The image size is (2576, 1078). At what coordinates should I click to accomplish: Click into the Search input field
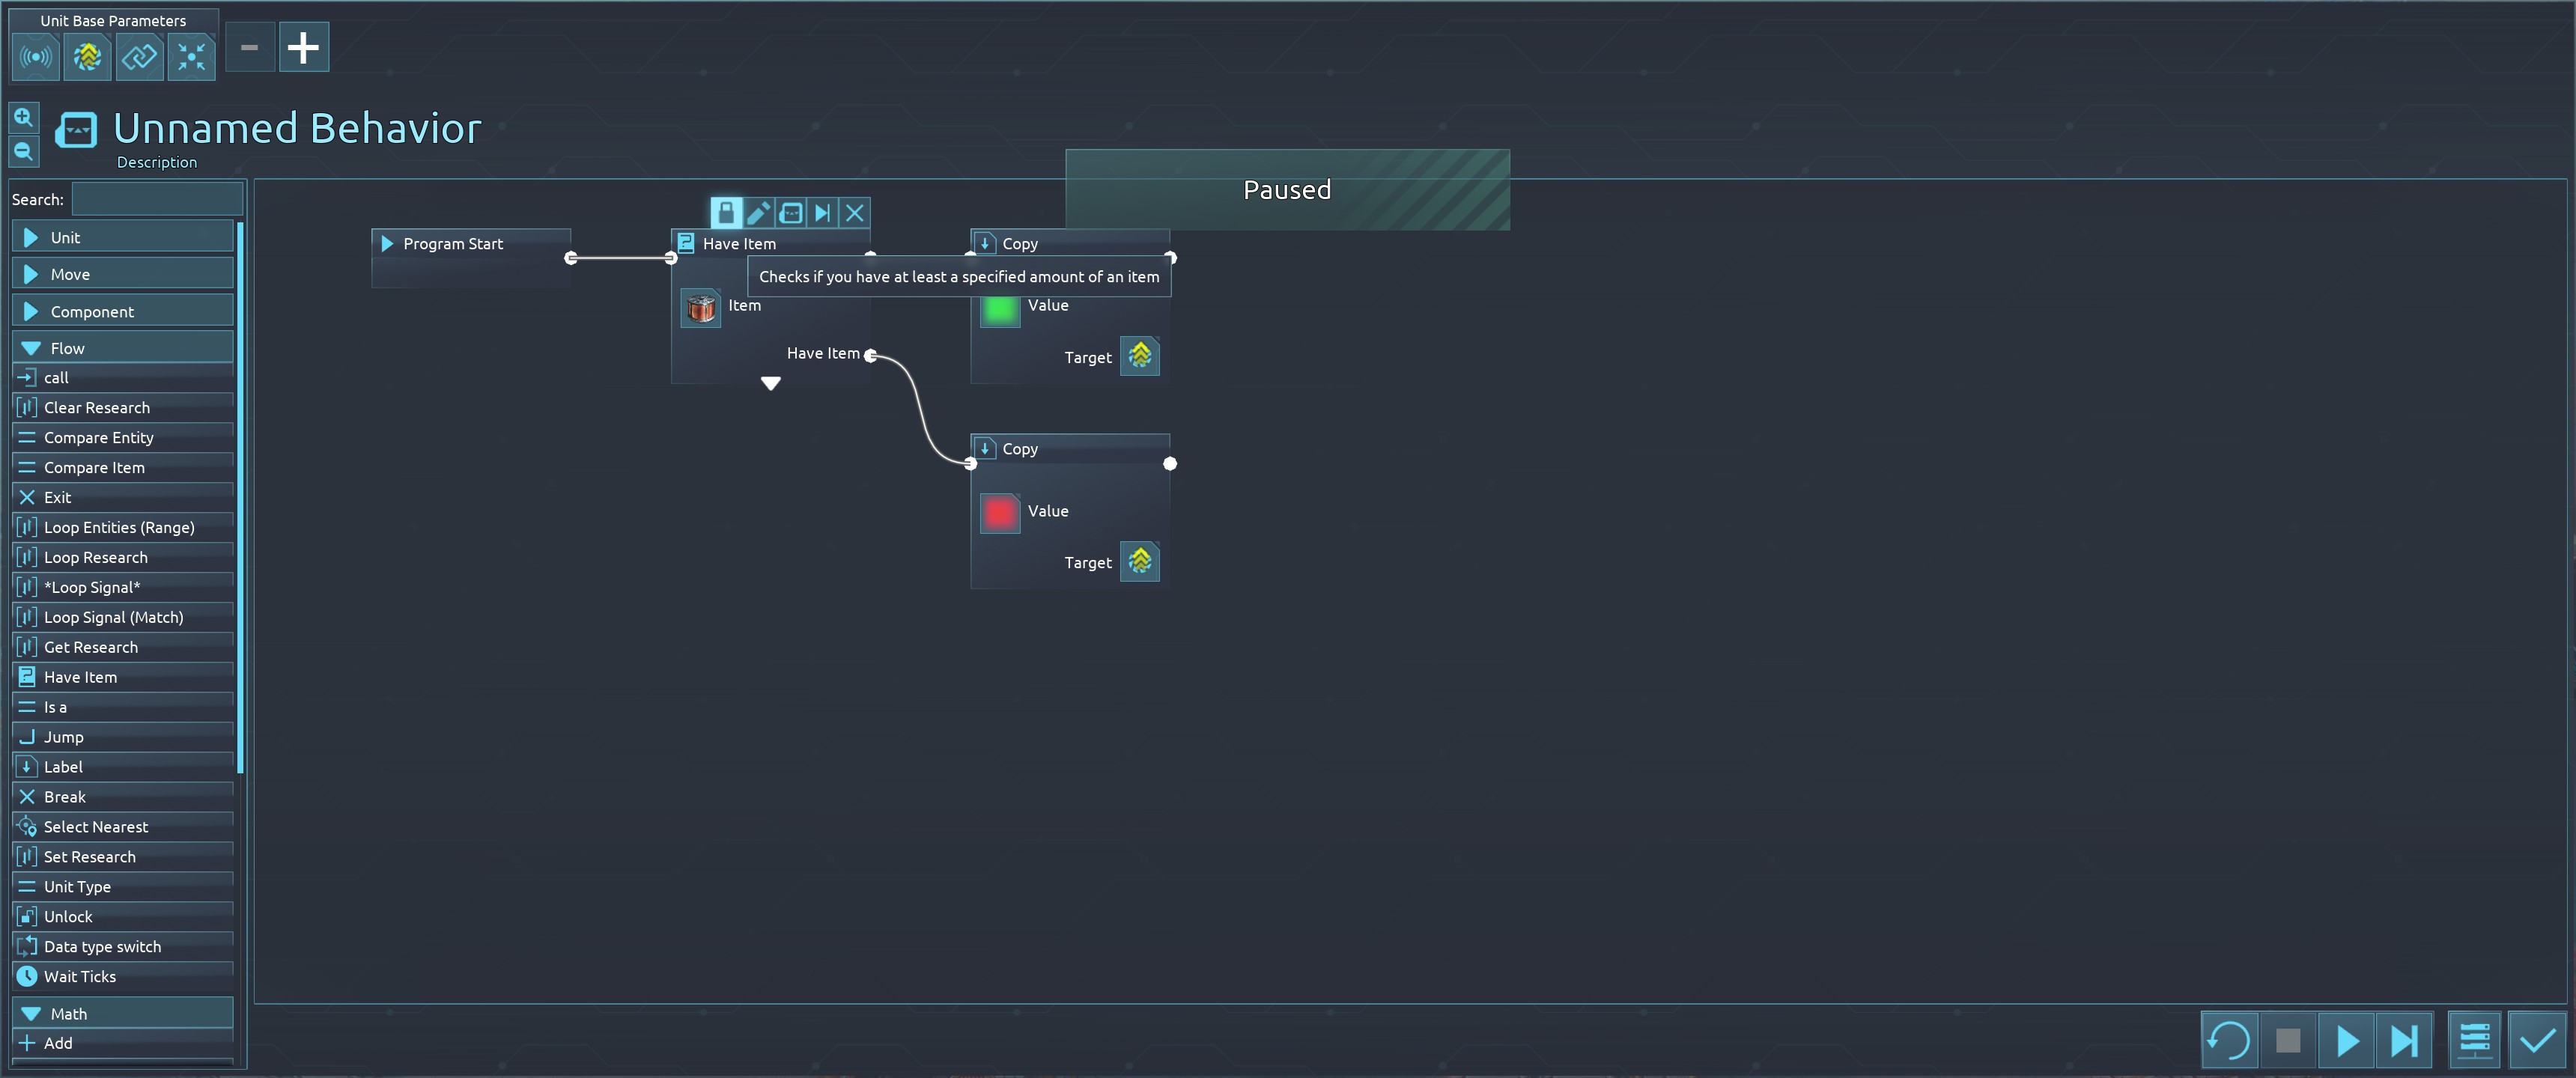(157, 199)
